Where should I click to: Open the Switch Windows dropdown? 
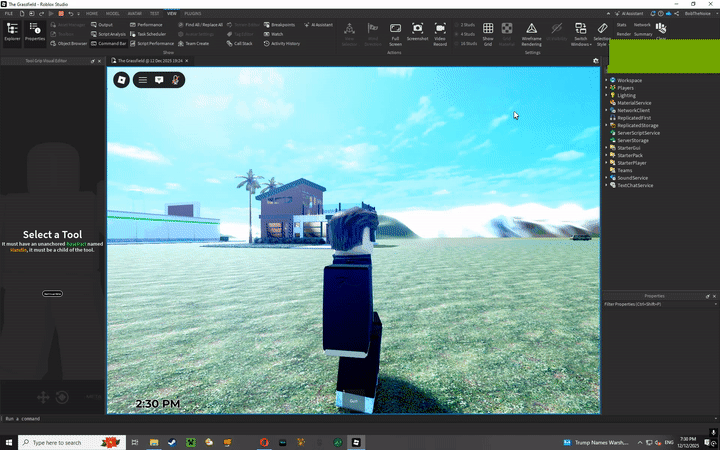[x=580, y=34]
